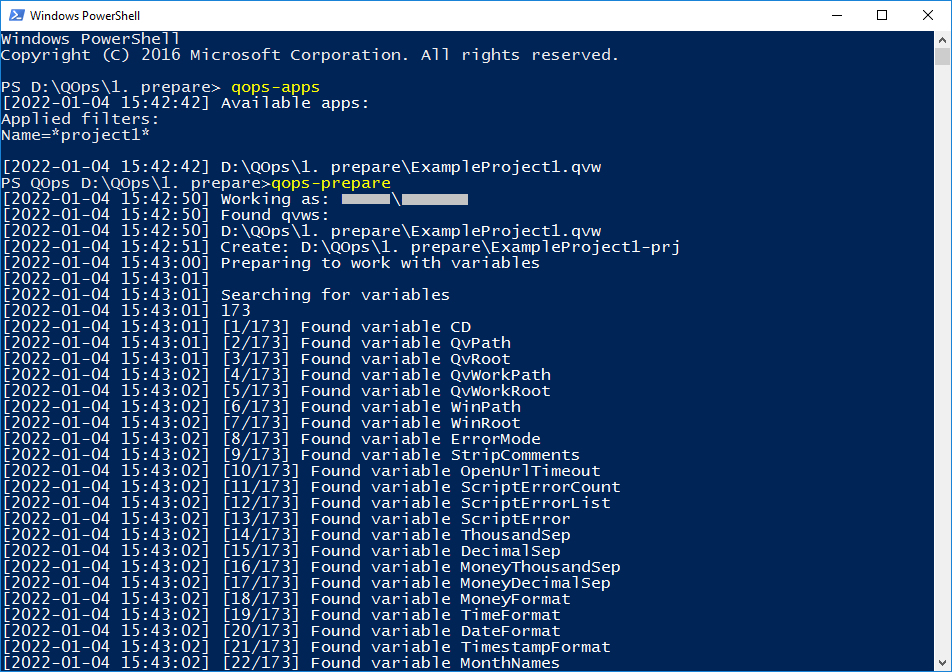The image size is (952, 672).
Task: Click 'Found variable MoneyFormat' line
Action: 287,599
